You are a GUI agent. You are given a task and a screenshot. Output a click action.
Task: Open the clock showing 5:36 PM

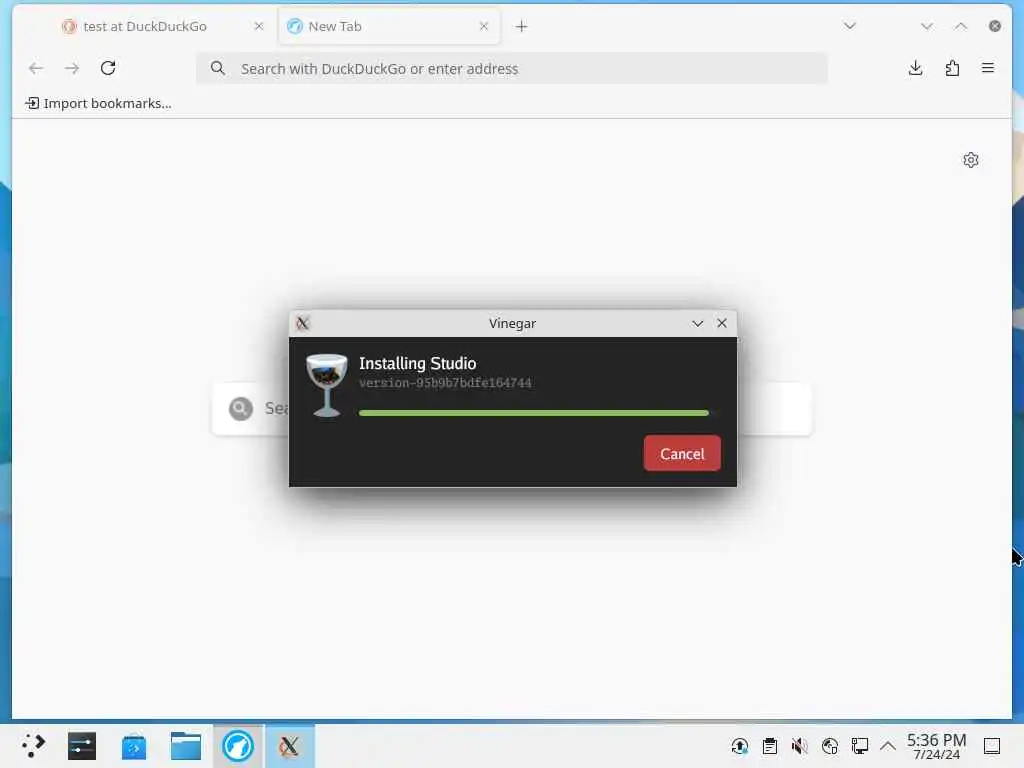tap(936, 746)
